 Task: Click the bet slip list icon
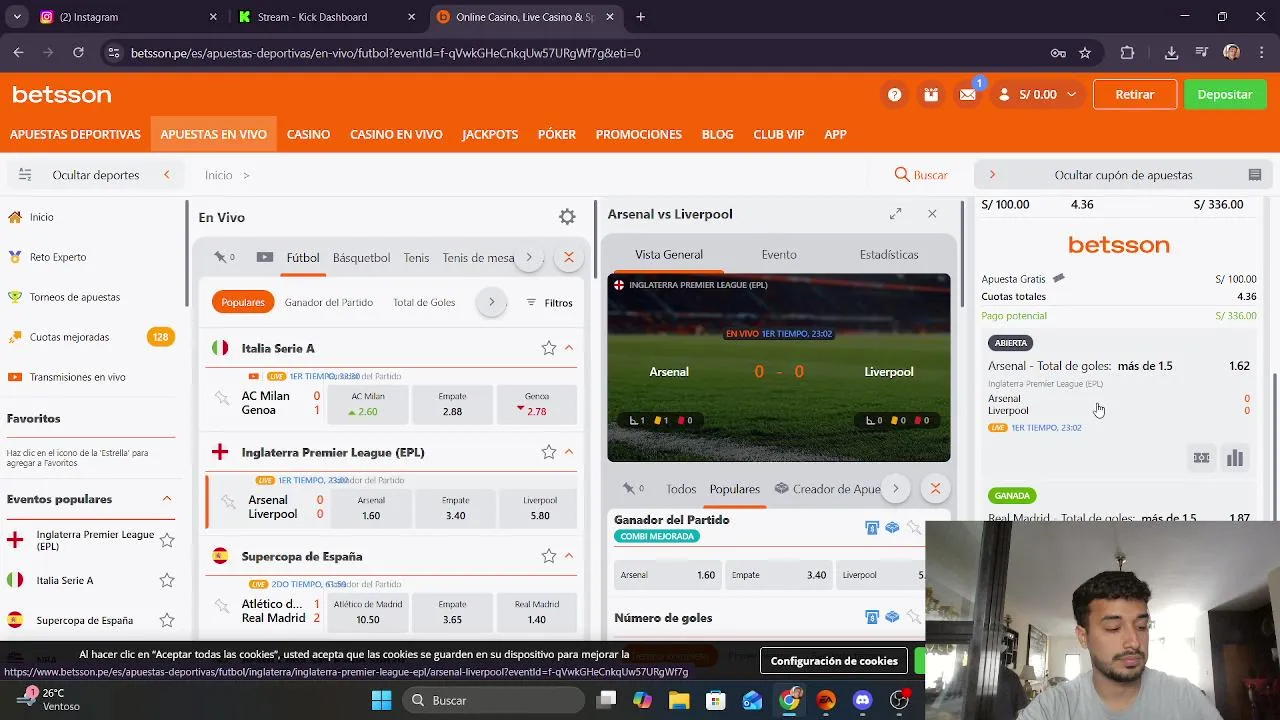1255,175
